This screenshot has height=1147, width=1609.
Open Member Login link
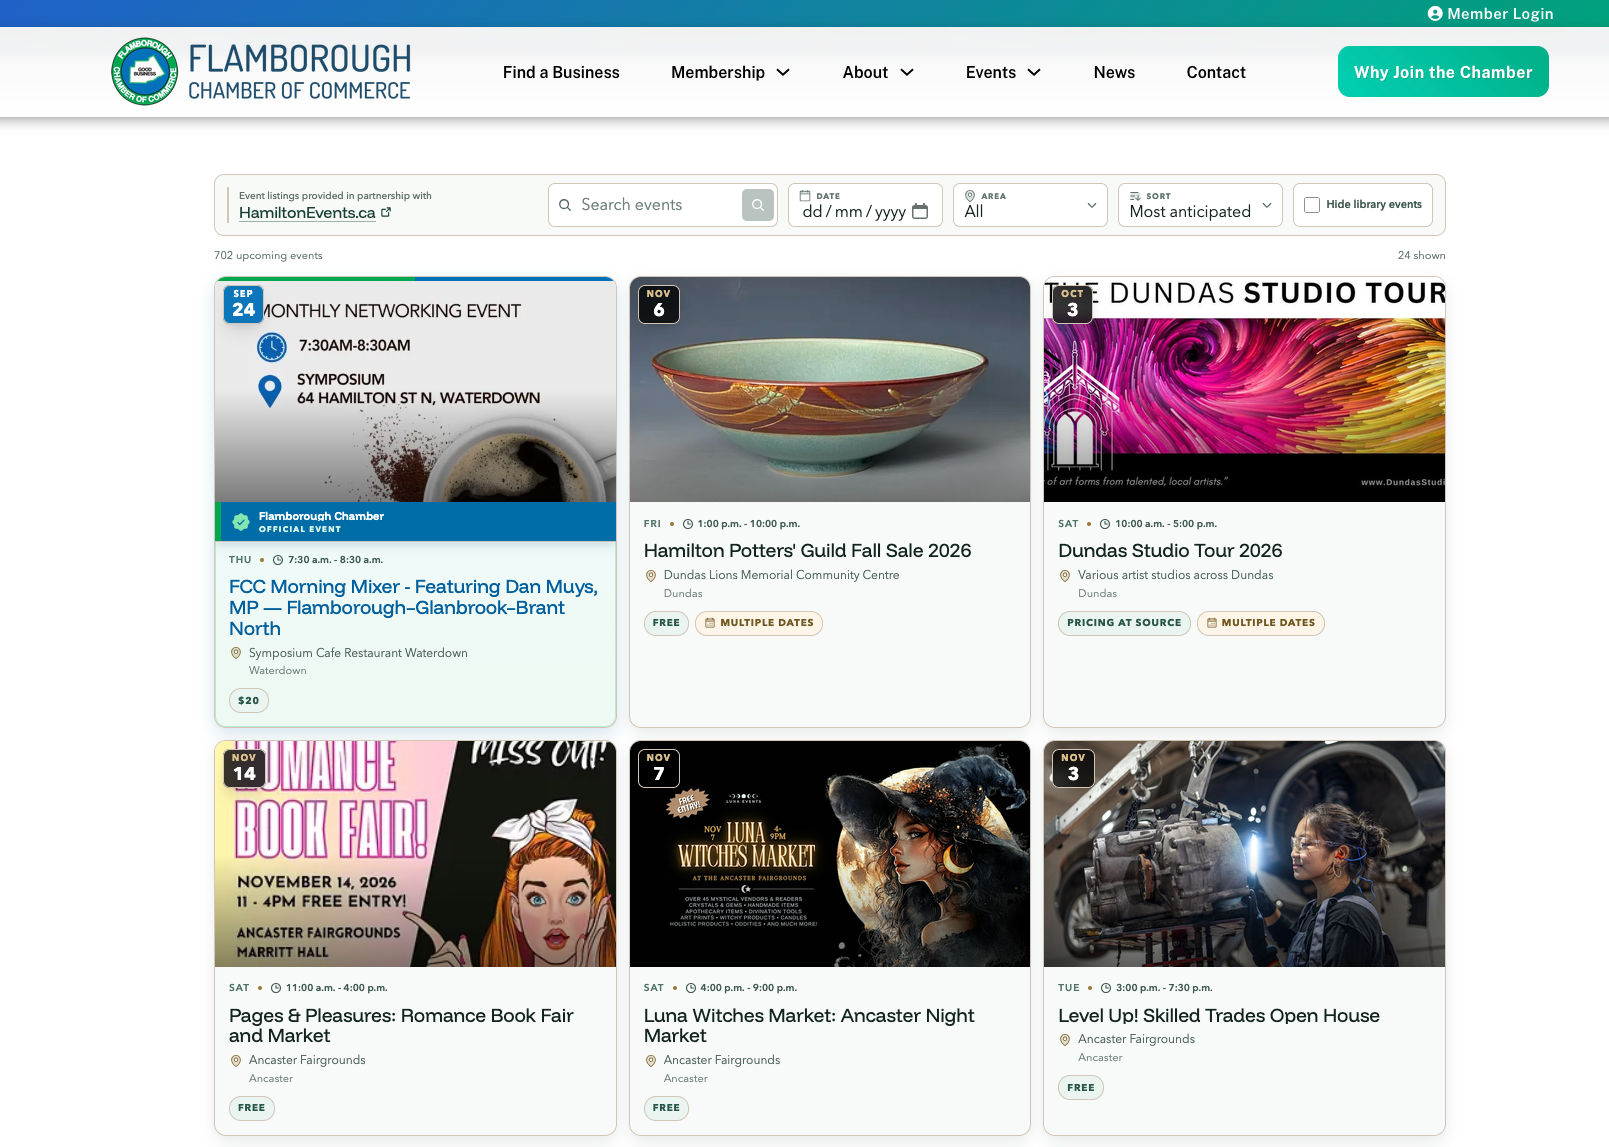click(1490, 13)
